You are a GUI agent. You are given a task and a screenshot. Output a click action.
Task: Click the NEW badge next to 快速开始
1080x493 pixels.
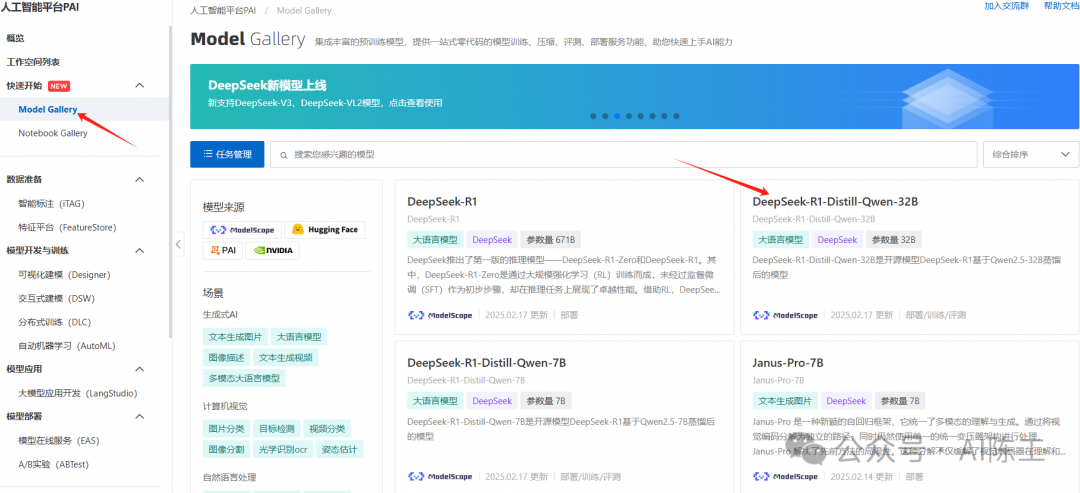tap(59, 86)
